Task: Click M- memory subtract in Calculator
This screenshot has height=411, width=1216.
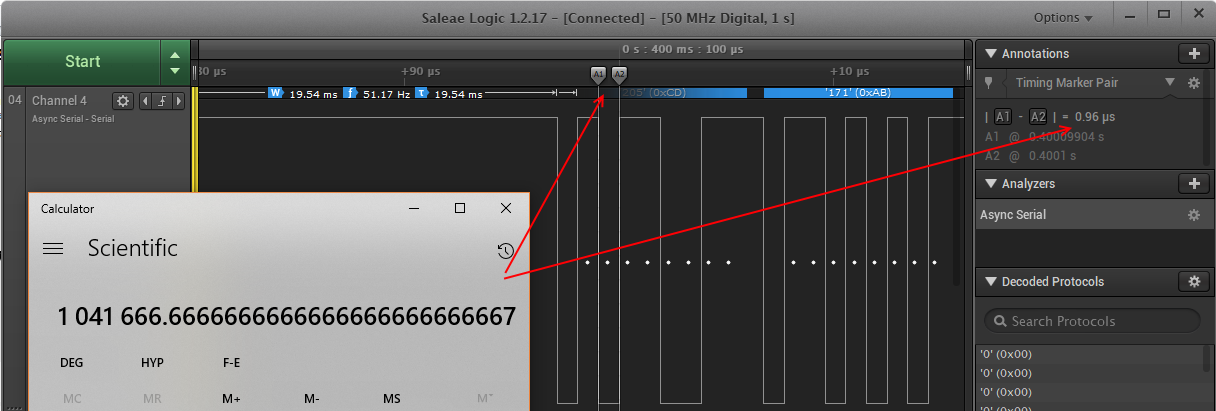Action: [311, 399]
